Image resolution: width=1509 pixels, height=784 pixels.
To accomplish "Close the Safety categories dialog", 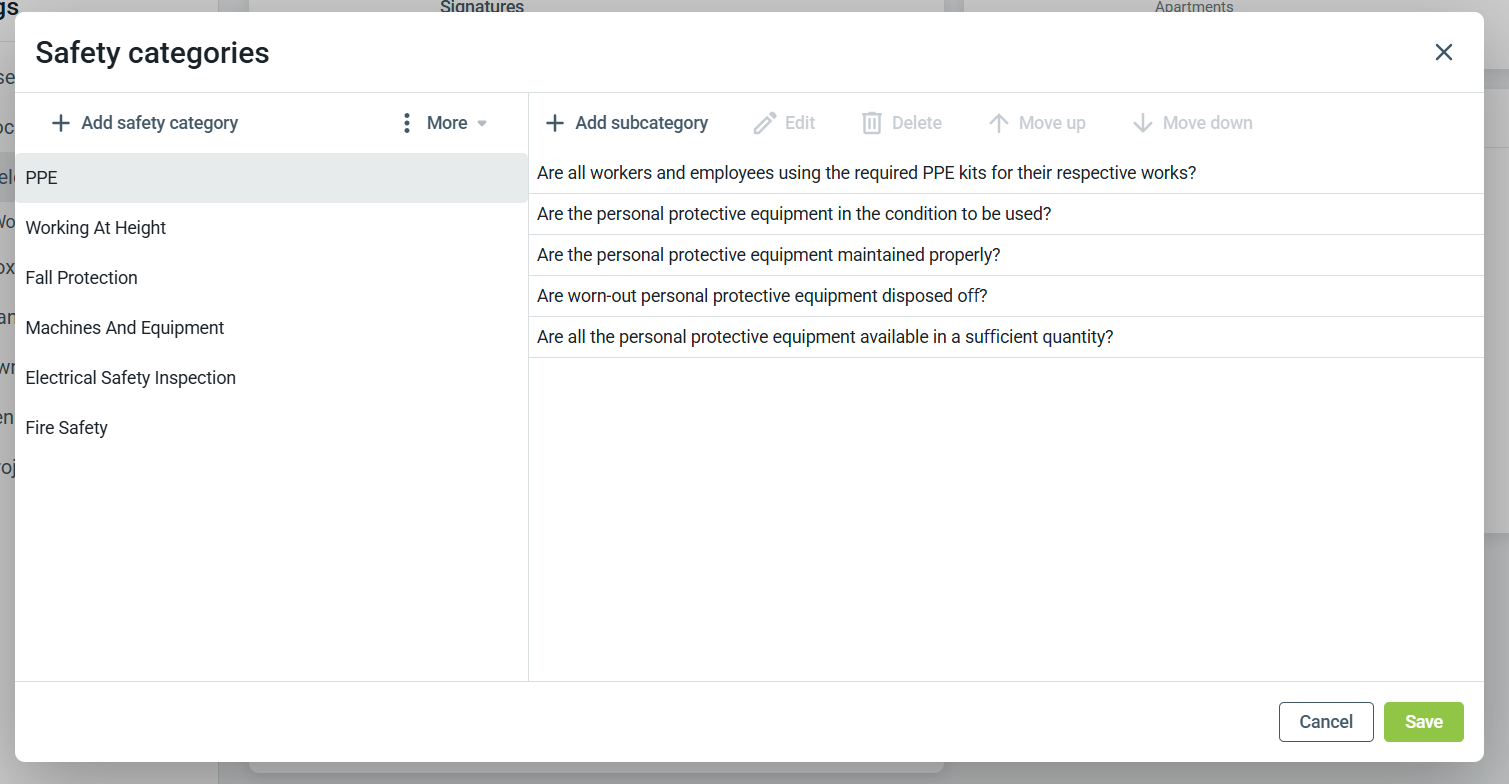I will tap(1444, 52).
